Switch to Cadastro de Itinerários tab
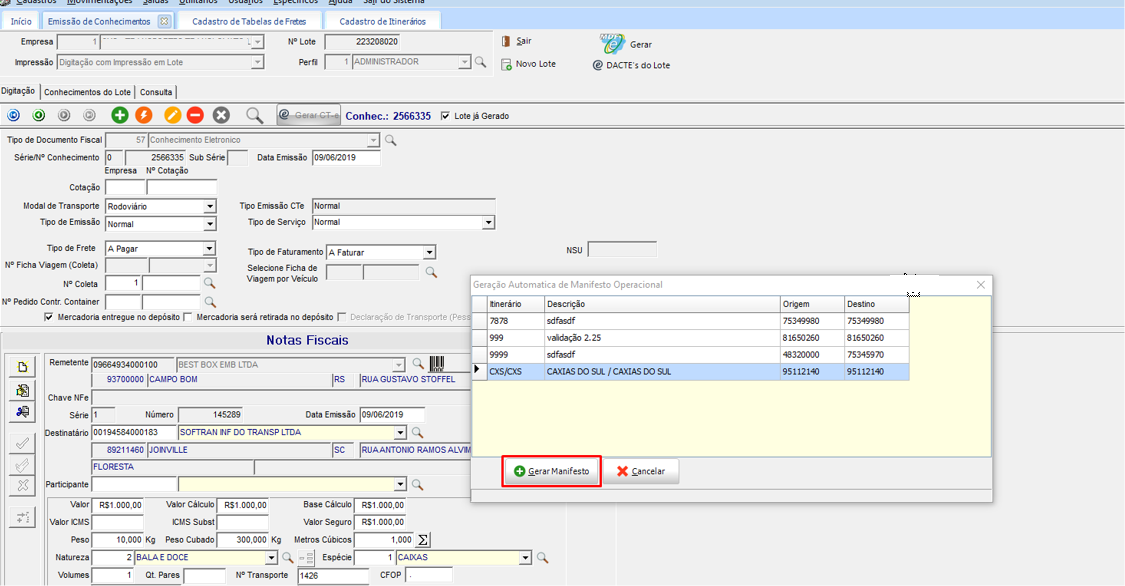Screen dimensions: 1125x586 tap(382, 21)
